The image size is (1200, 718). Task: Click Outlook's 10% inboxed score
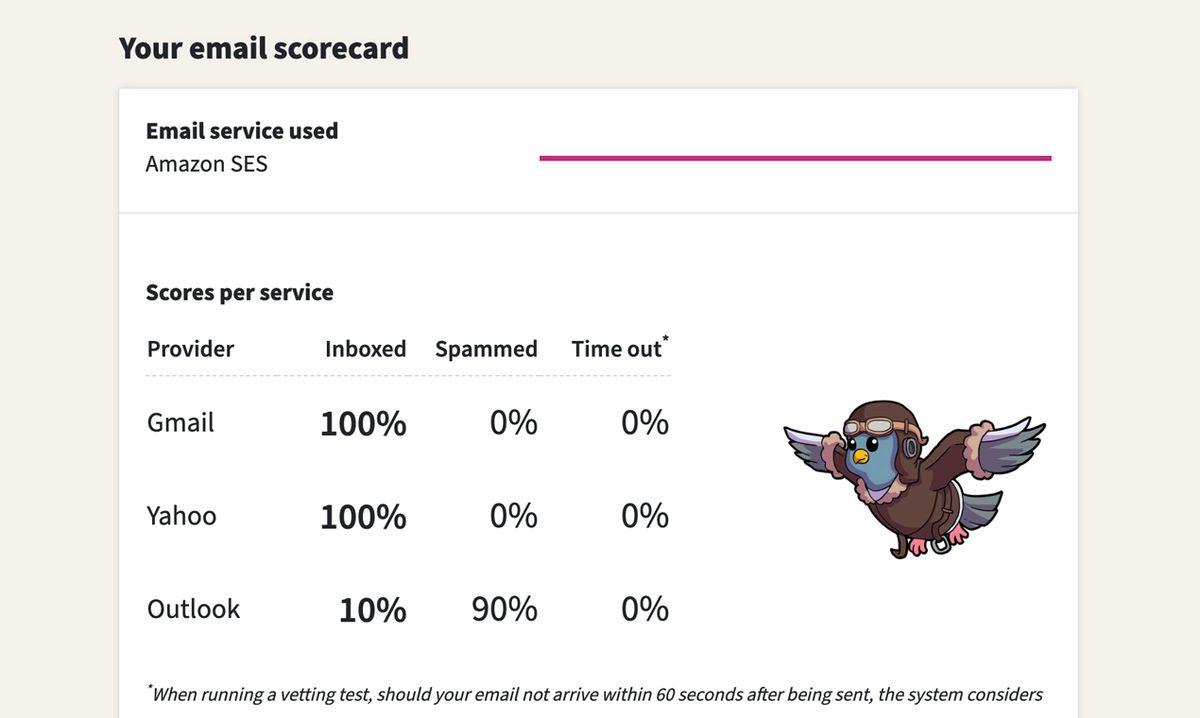pos(372,610)
